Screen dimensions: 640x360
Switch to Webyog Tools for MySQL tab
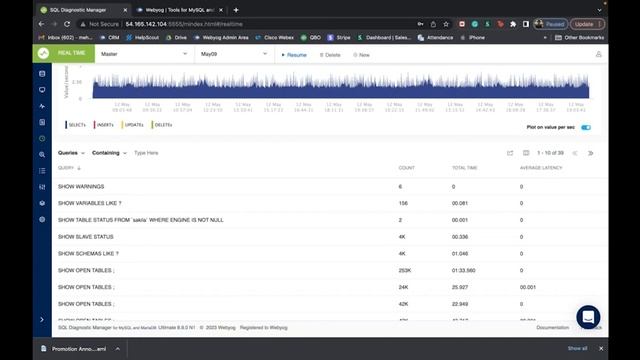click(x=180, y=10)
